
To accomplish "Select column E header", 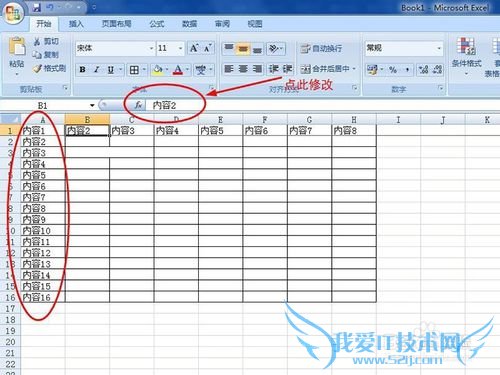I will pos(220,119).
